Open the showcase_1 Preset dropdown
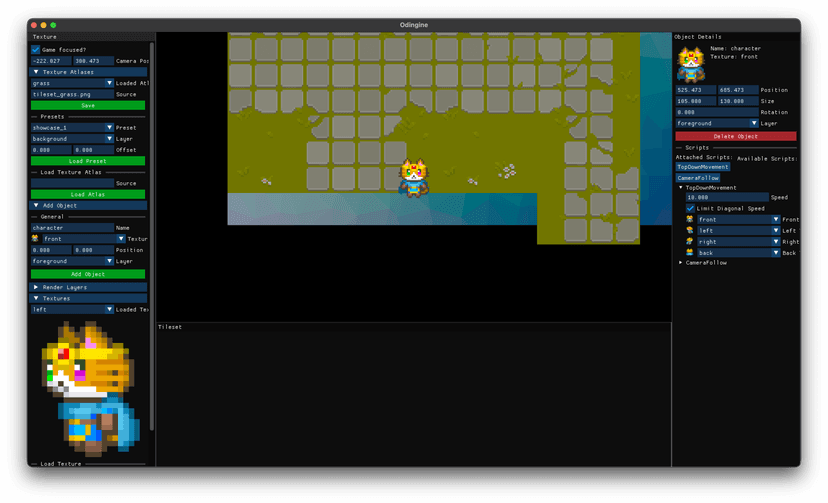Image resolution: width=828 pixels, height=503 pixels. click(72, 127)
